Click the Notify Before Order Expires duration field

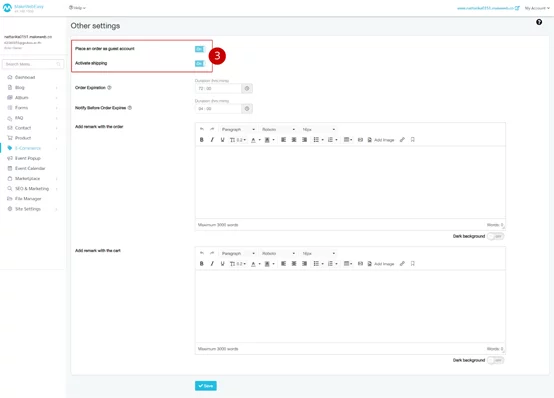(x=218, y=109)
